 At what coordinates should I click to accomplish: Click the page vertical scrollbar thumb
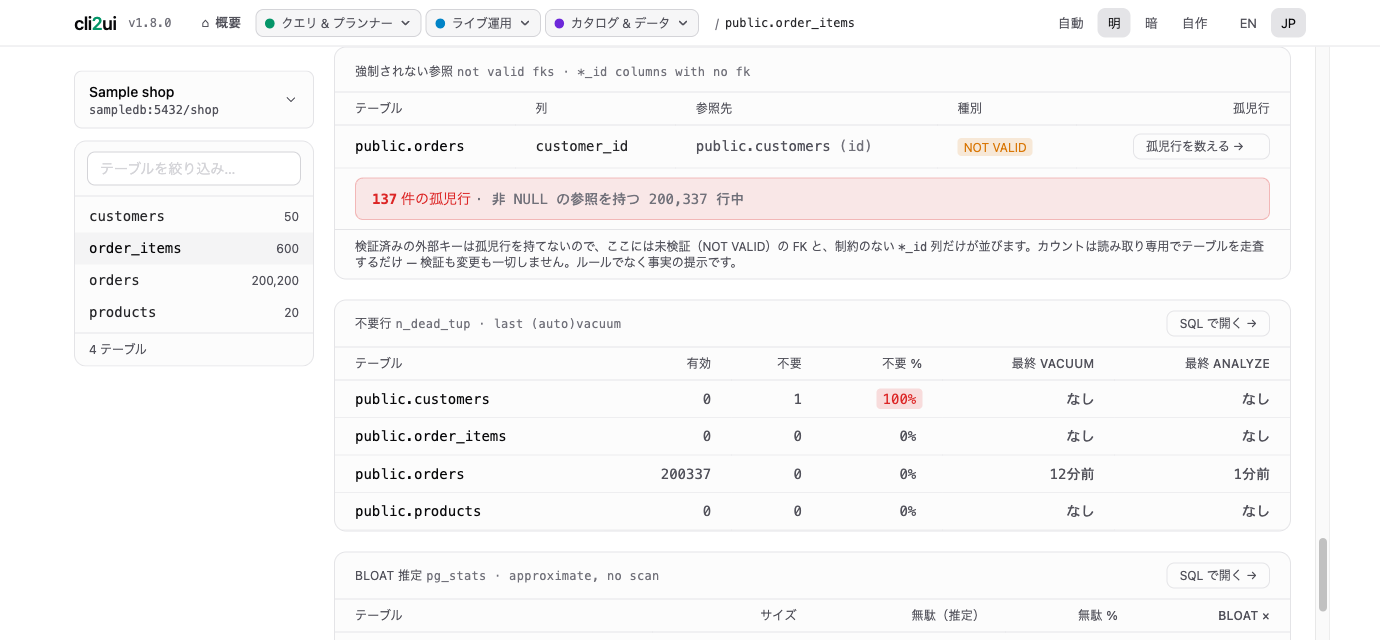(x=1323, y=575)
